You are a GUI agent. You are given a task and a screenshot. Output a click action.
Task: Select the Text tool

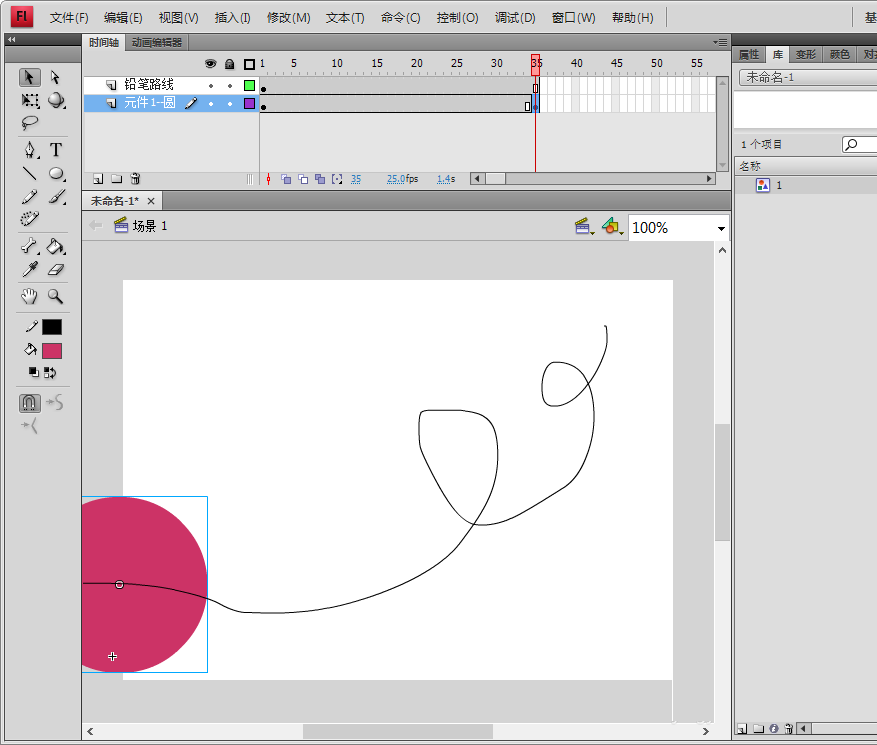coord(56,150)
